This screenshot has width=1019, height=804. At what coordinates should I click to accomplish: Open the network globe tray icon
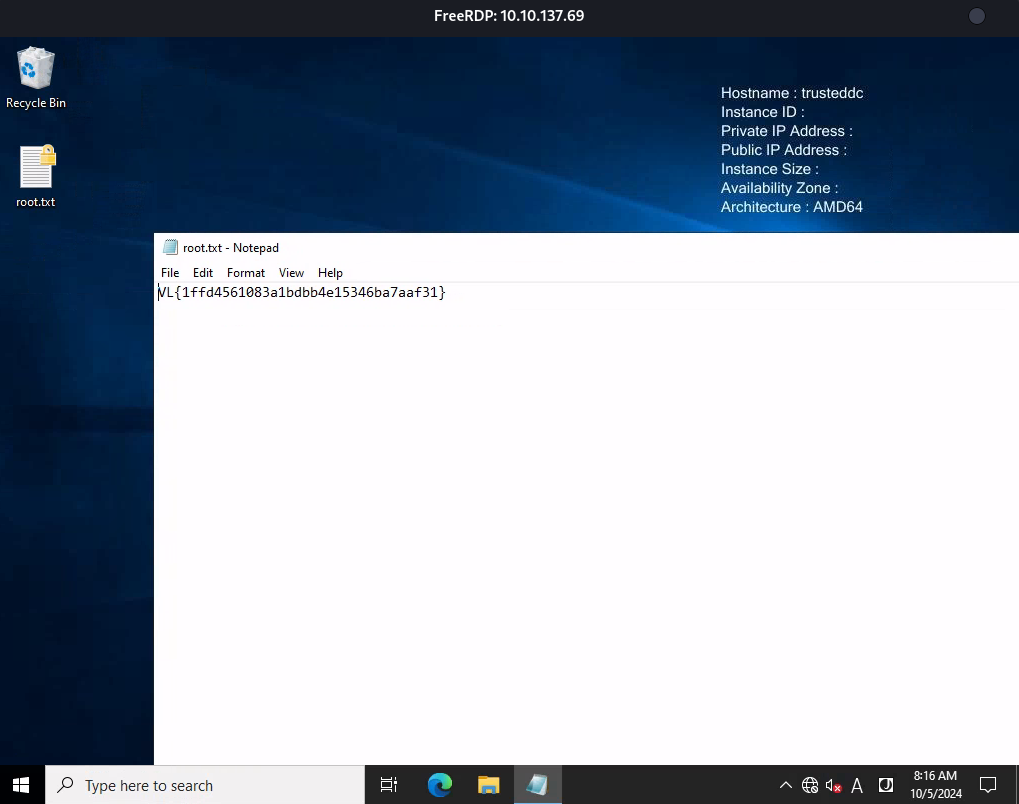810,785
